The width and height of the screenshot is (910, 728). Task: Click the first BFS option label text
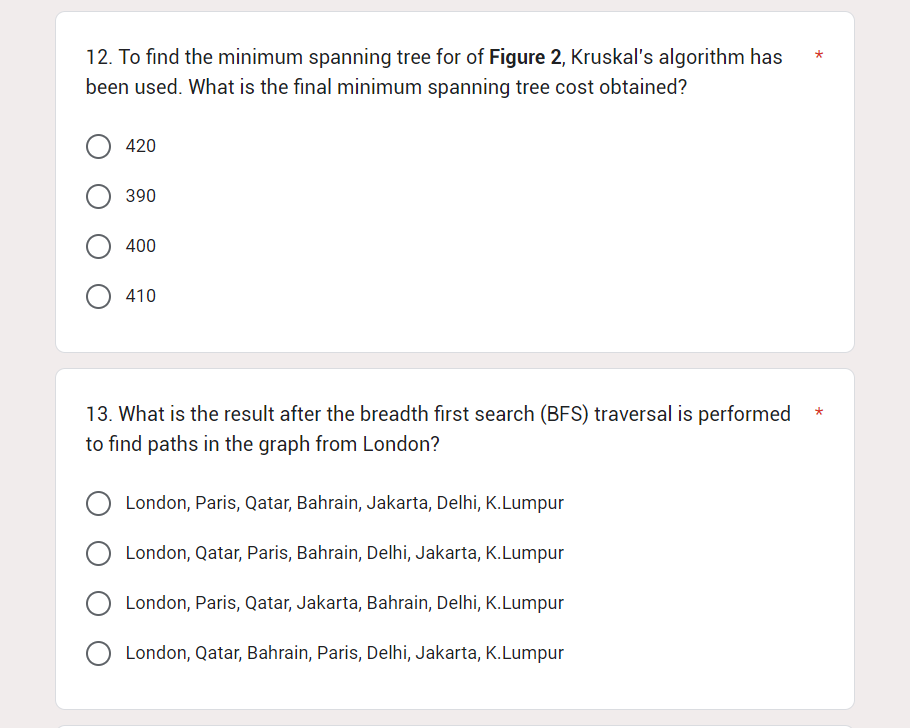coord(344,503)
